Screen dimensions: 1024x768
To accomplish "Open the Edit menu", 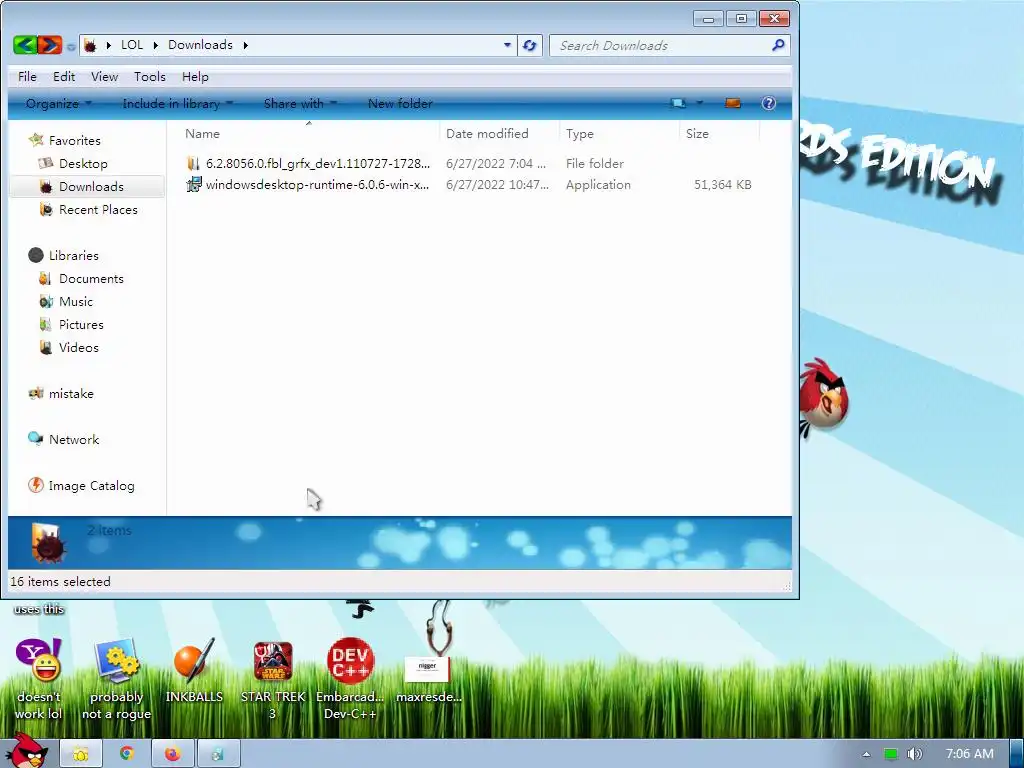I will (x=64, y=76).
